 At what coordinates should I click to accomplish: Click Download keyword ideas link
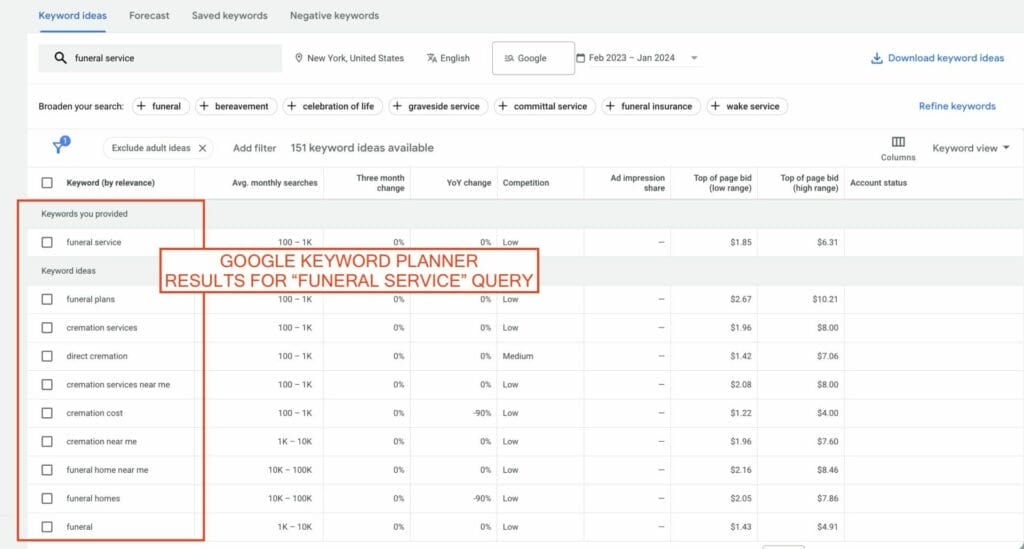click(938, 58)
